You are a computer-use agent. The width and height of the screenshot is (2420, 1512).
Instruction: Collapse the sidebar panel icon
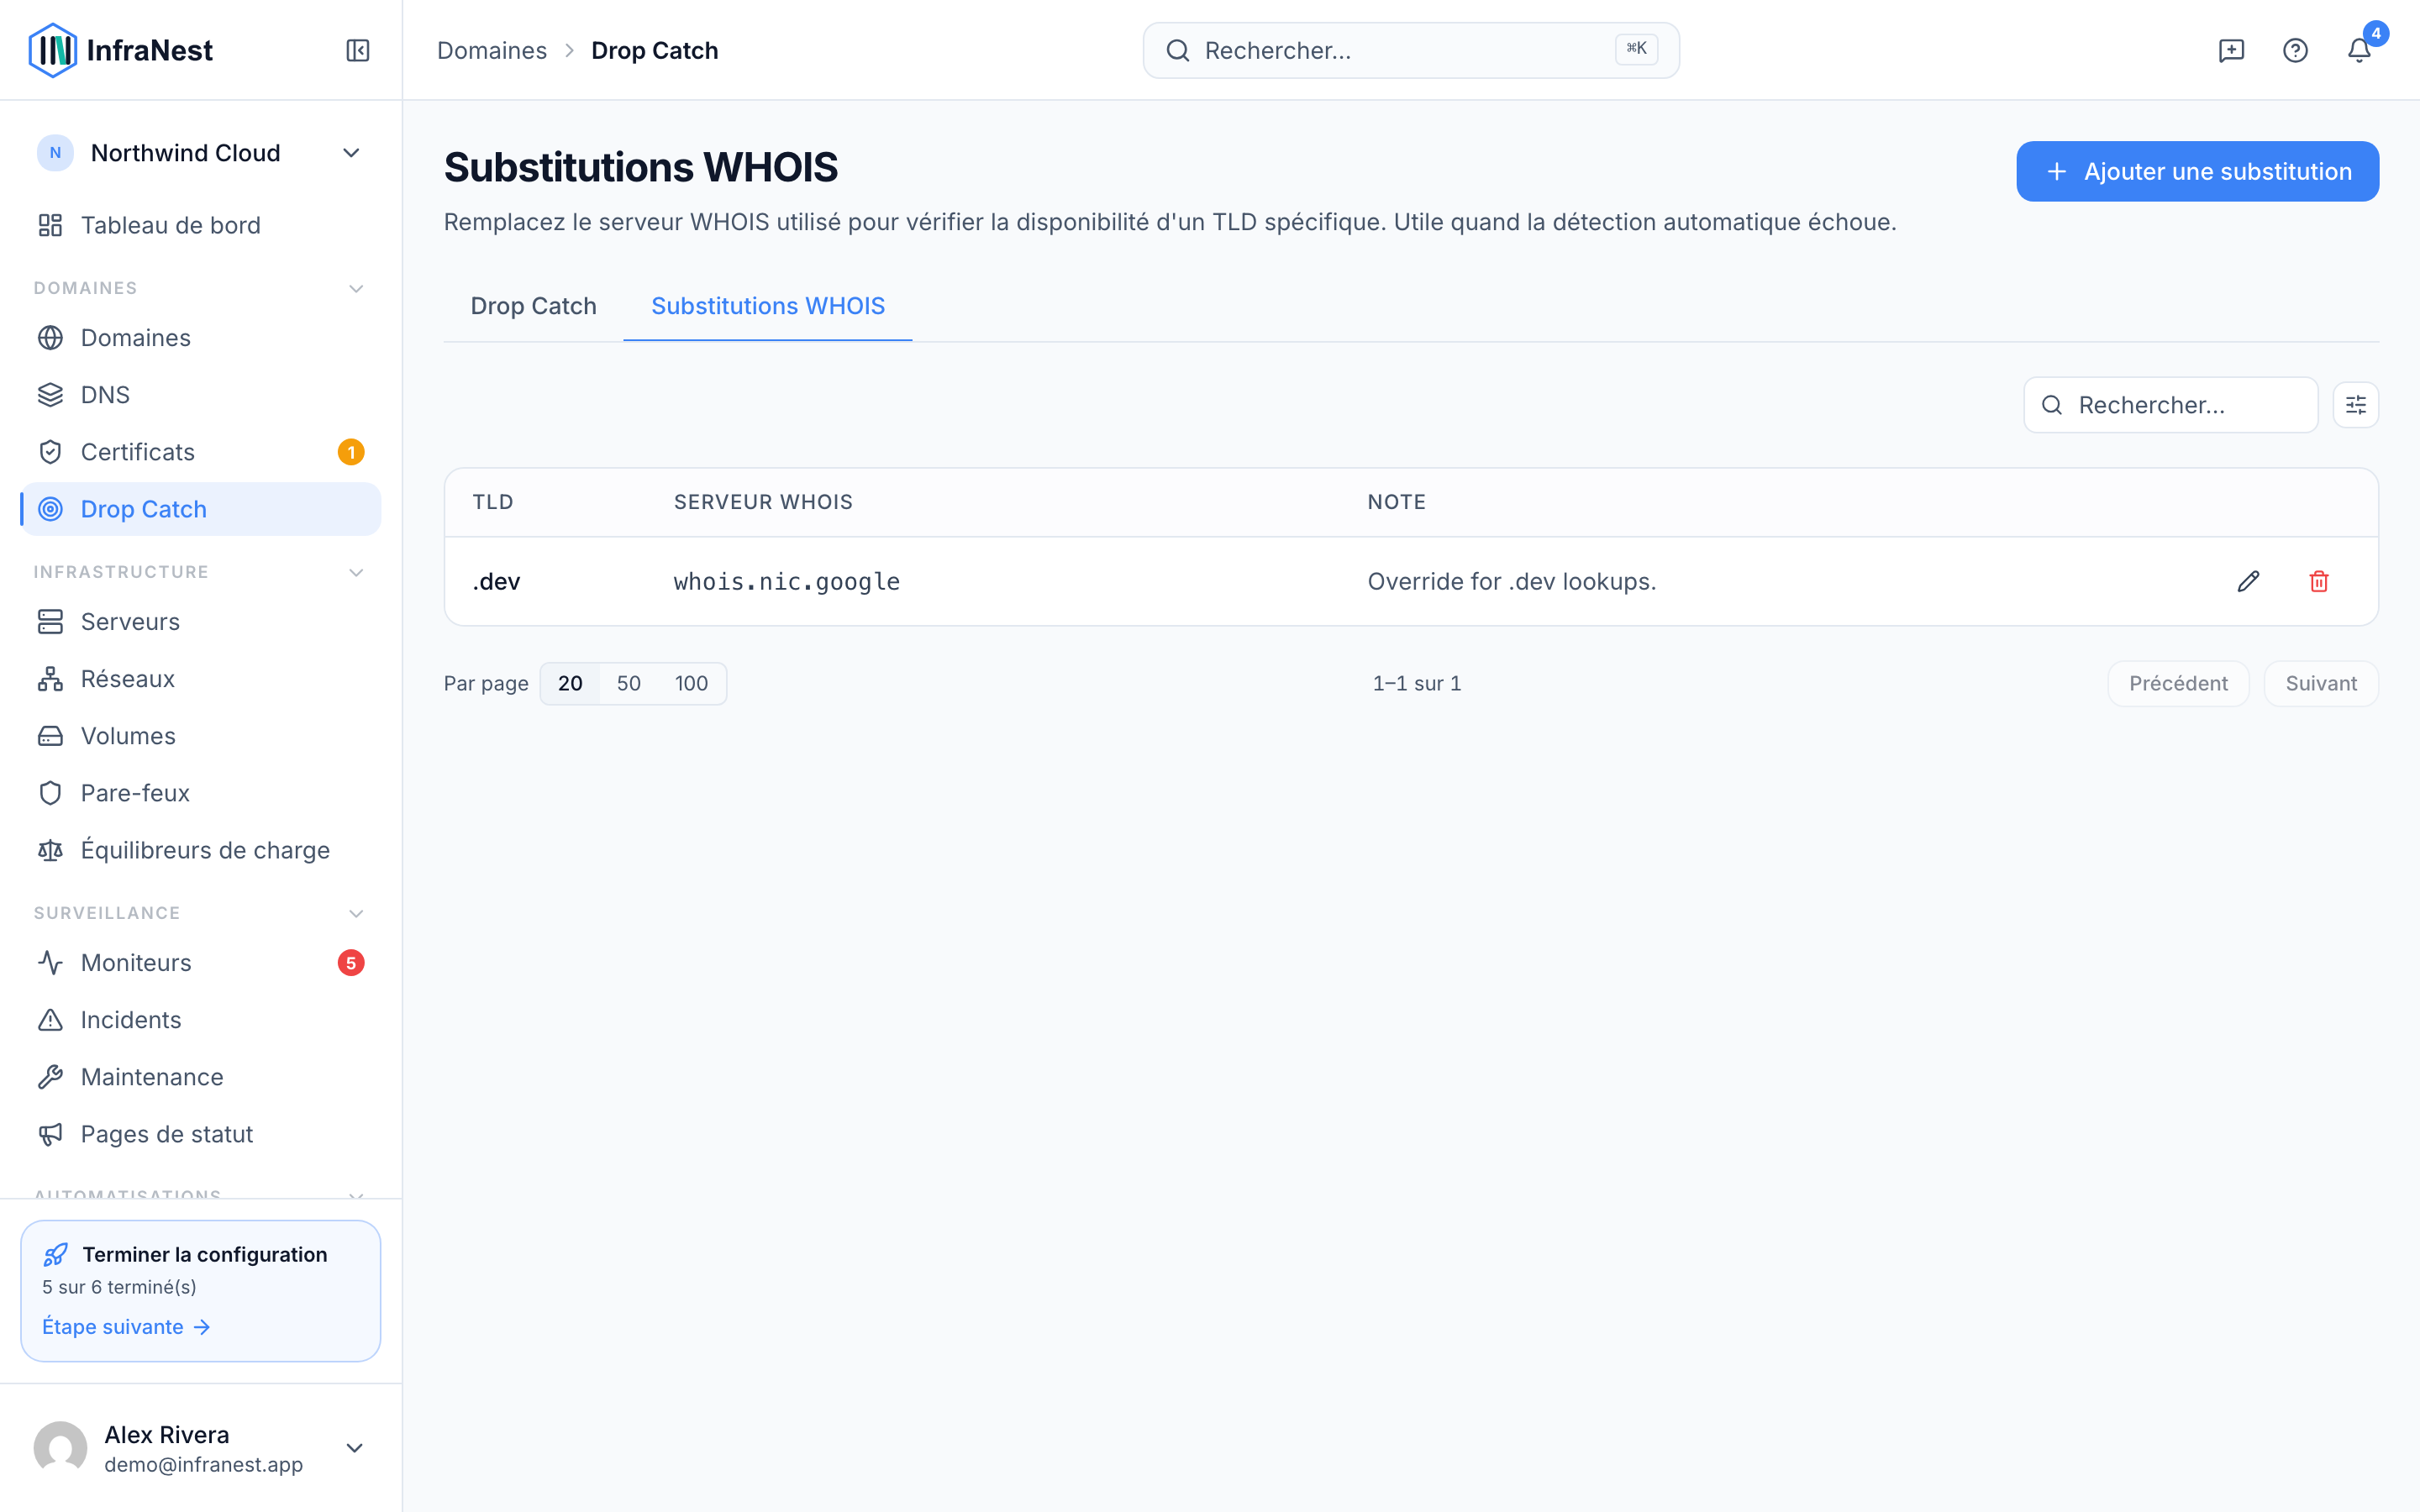coord(357,50)
